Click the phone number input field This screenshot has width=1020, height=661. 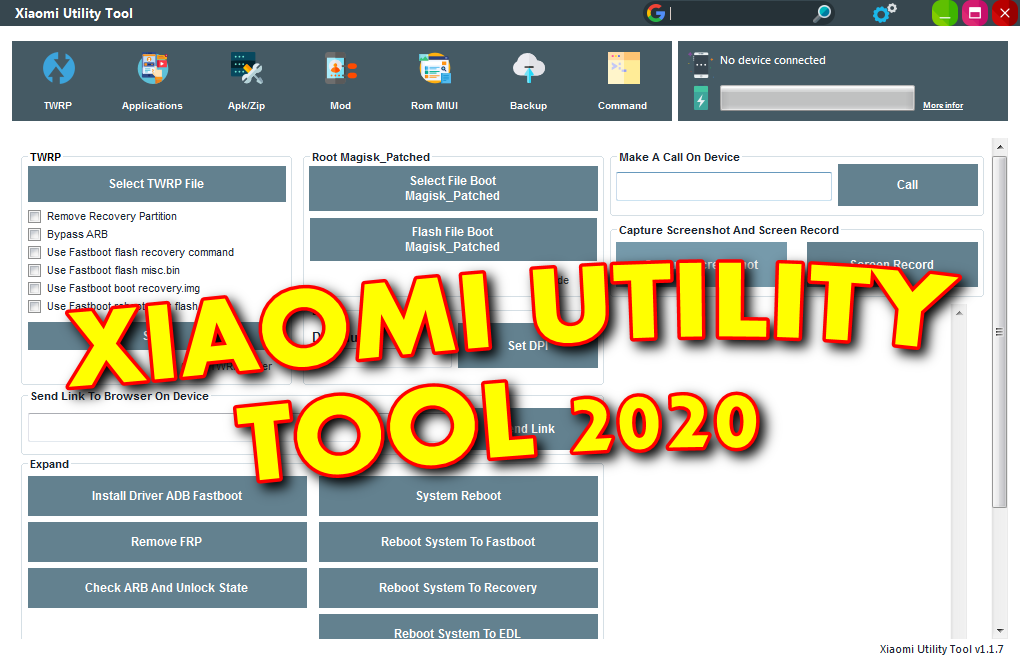click(x=724, y=187)
